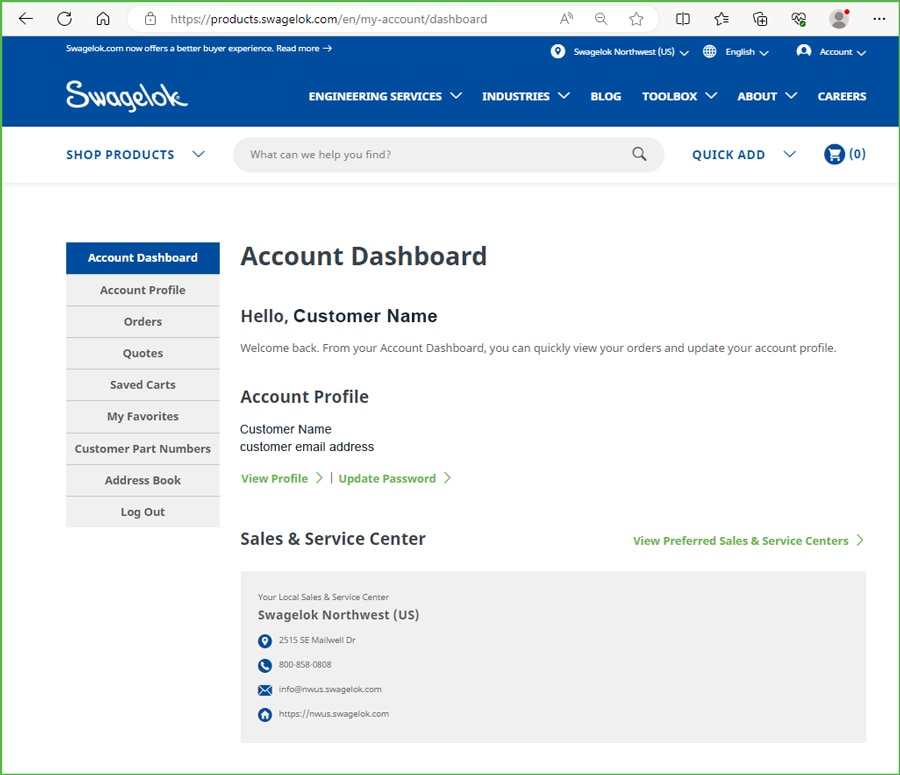Click the globe language icon
The image size is (900, 775).
(x=709, y=52)
